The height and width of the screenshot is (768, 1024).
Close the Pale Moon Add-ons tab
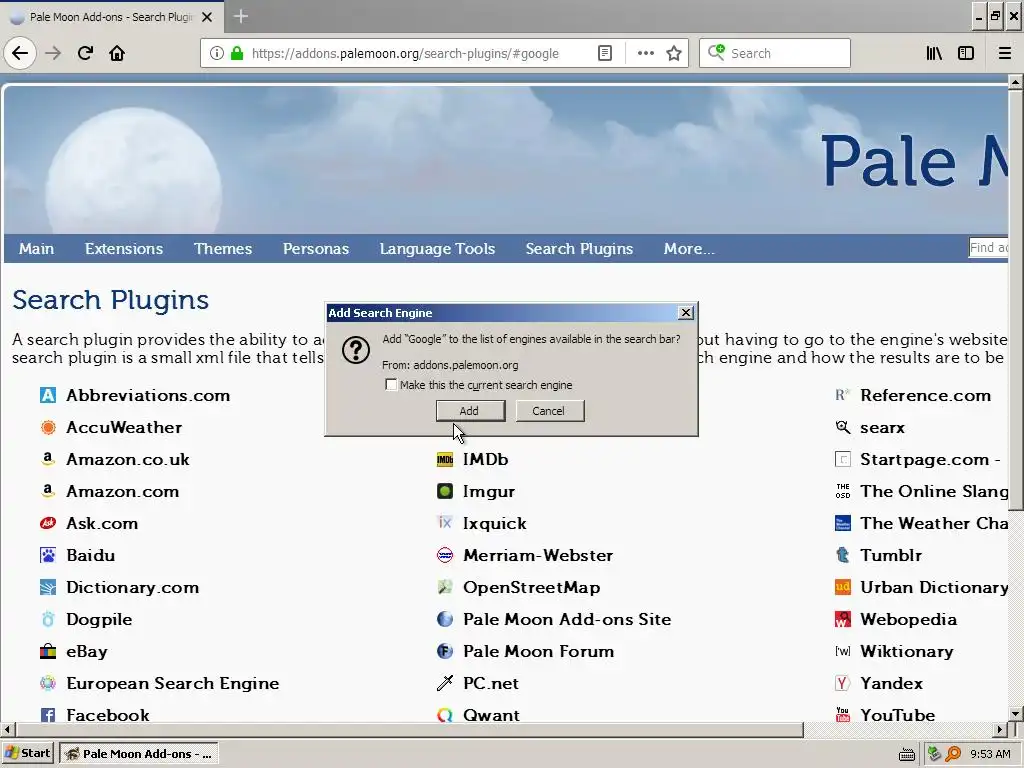click(207, 17)
